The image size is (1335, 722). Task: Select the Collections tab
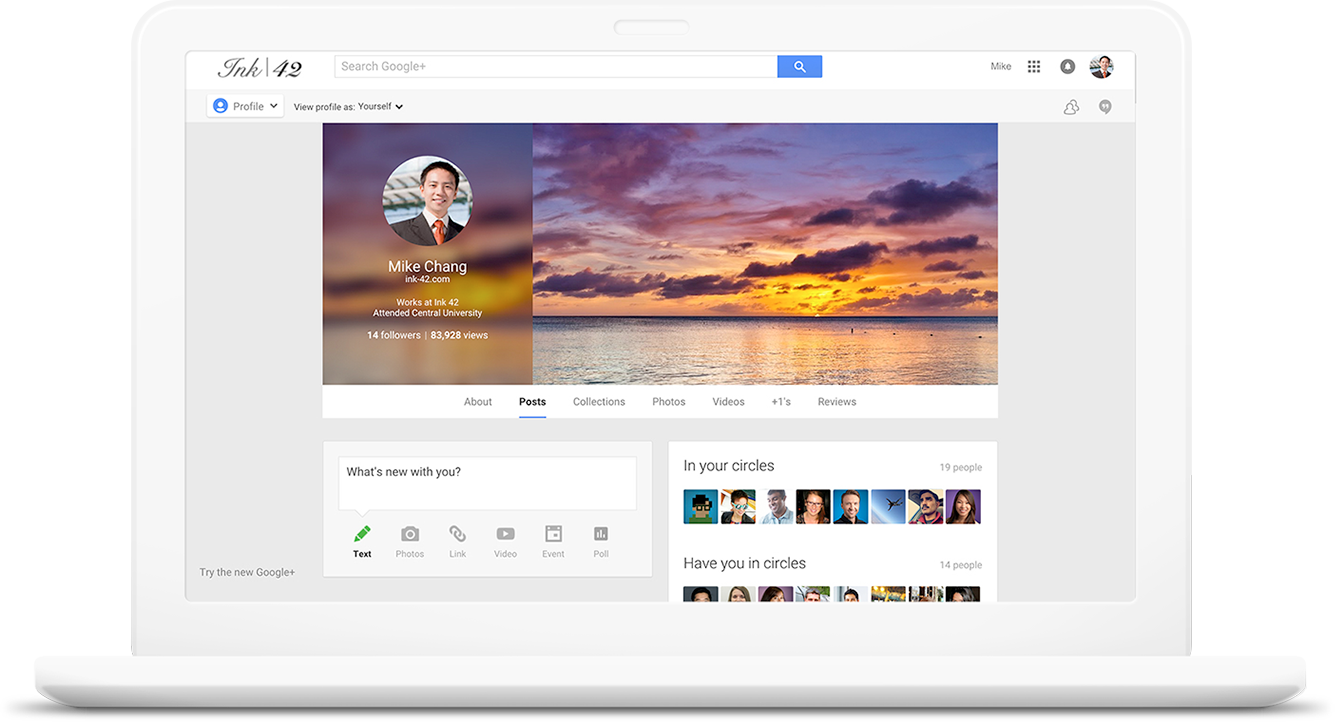click(x=598, y=401)
